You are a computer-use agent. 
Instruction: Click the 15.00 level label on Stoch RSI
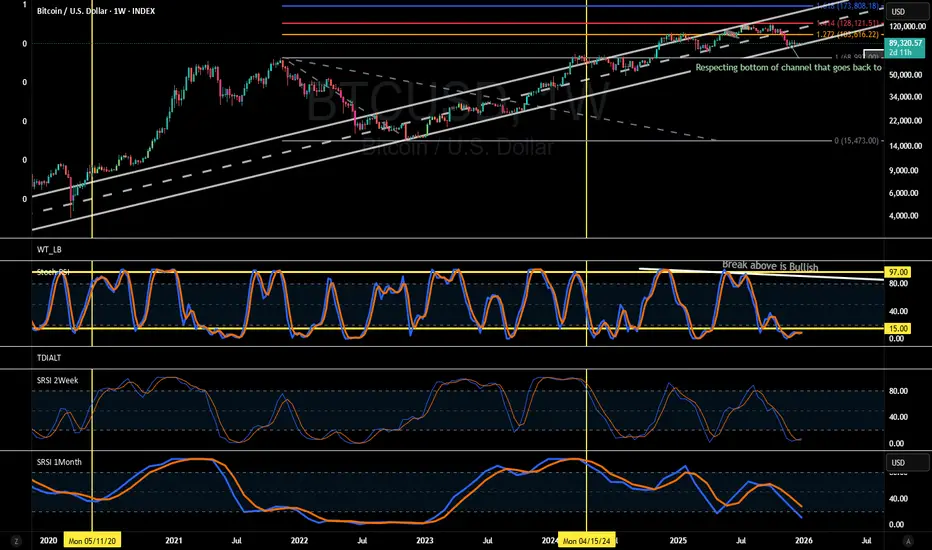click(x=898, y=328)
